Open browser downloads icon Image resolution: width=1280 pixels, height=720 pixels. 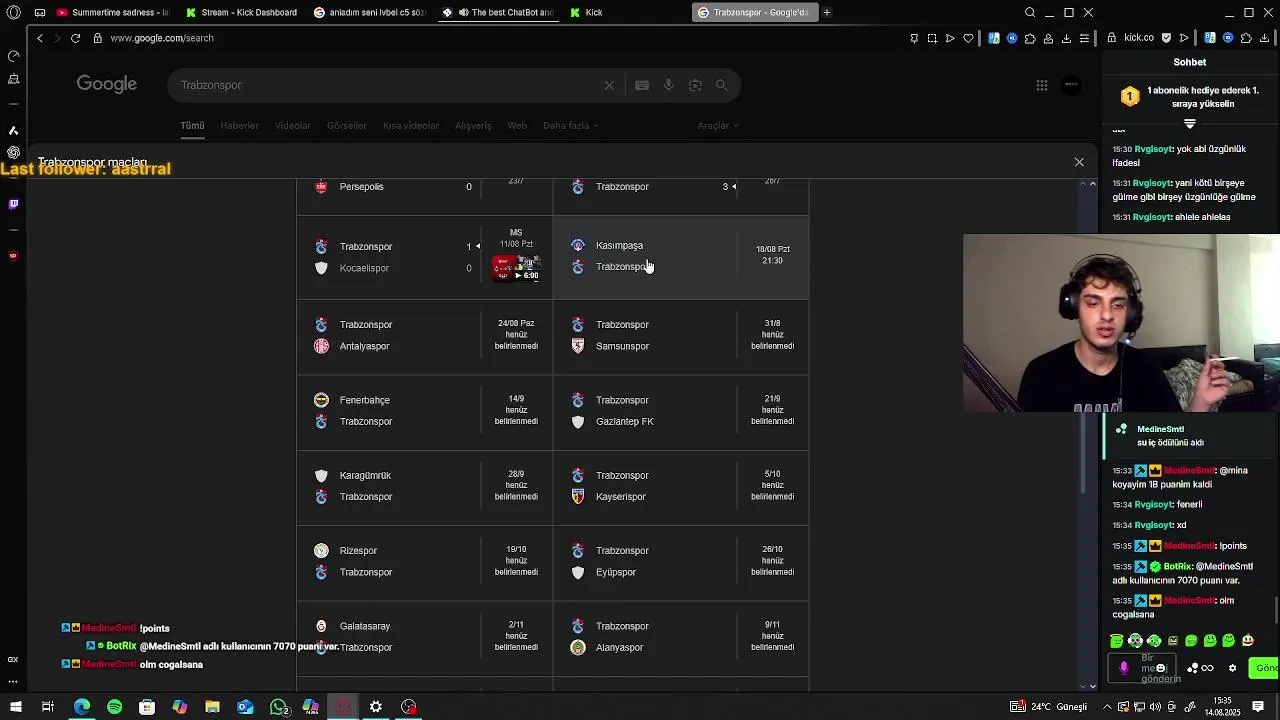click(x=1066, y=38)
